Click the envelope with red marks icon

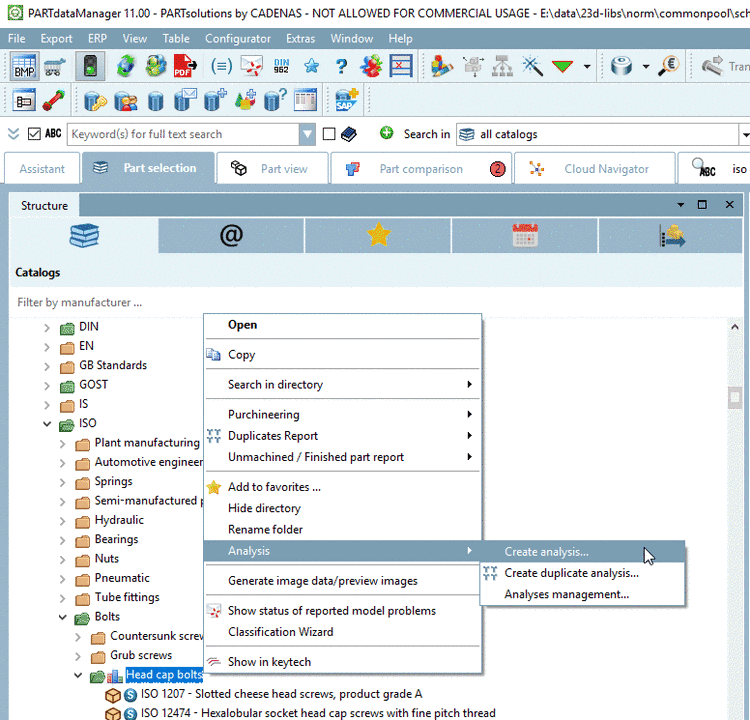point(252,66)
